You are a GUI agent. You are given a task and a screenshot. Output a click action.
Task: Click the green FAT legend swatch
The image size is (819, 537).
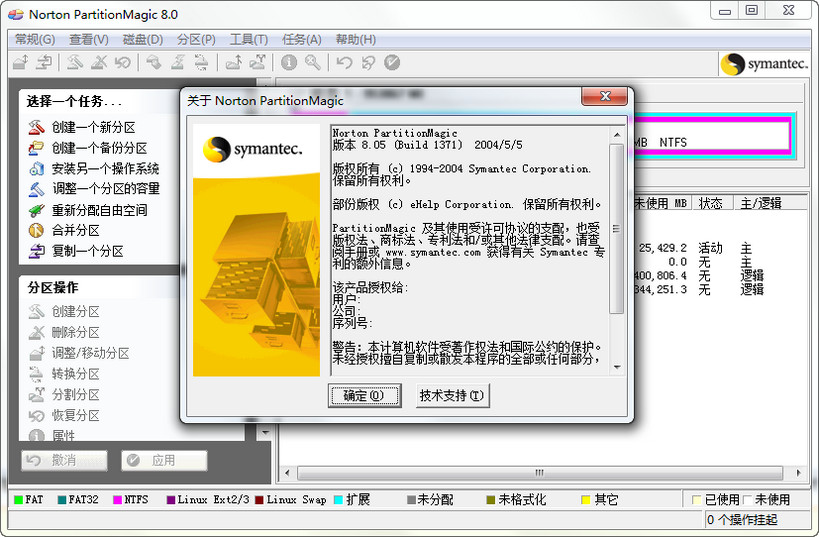pos(18,499)
